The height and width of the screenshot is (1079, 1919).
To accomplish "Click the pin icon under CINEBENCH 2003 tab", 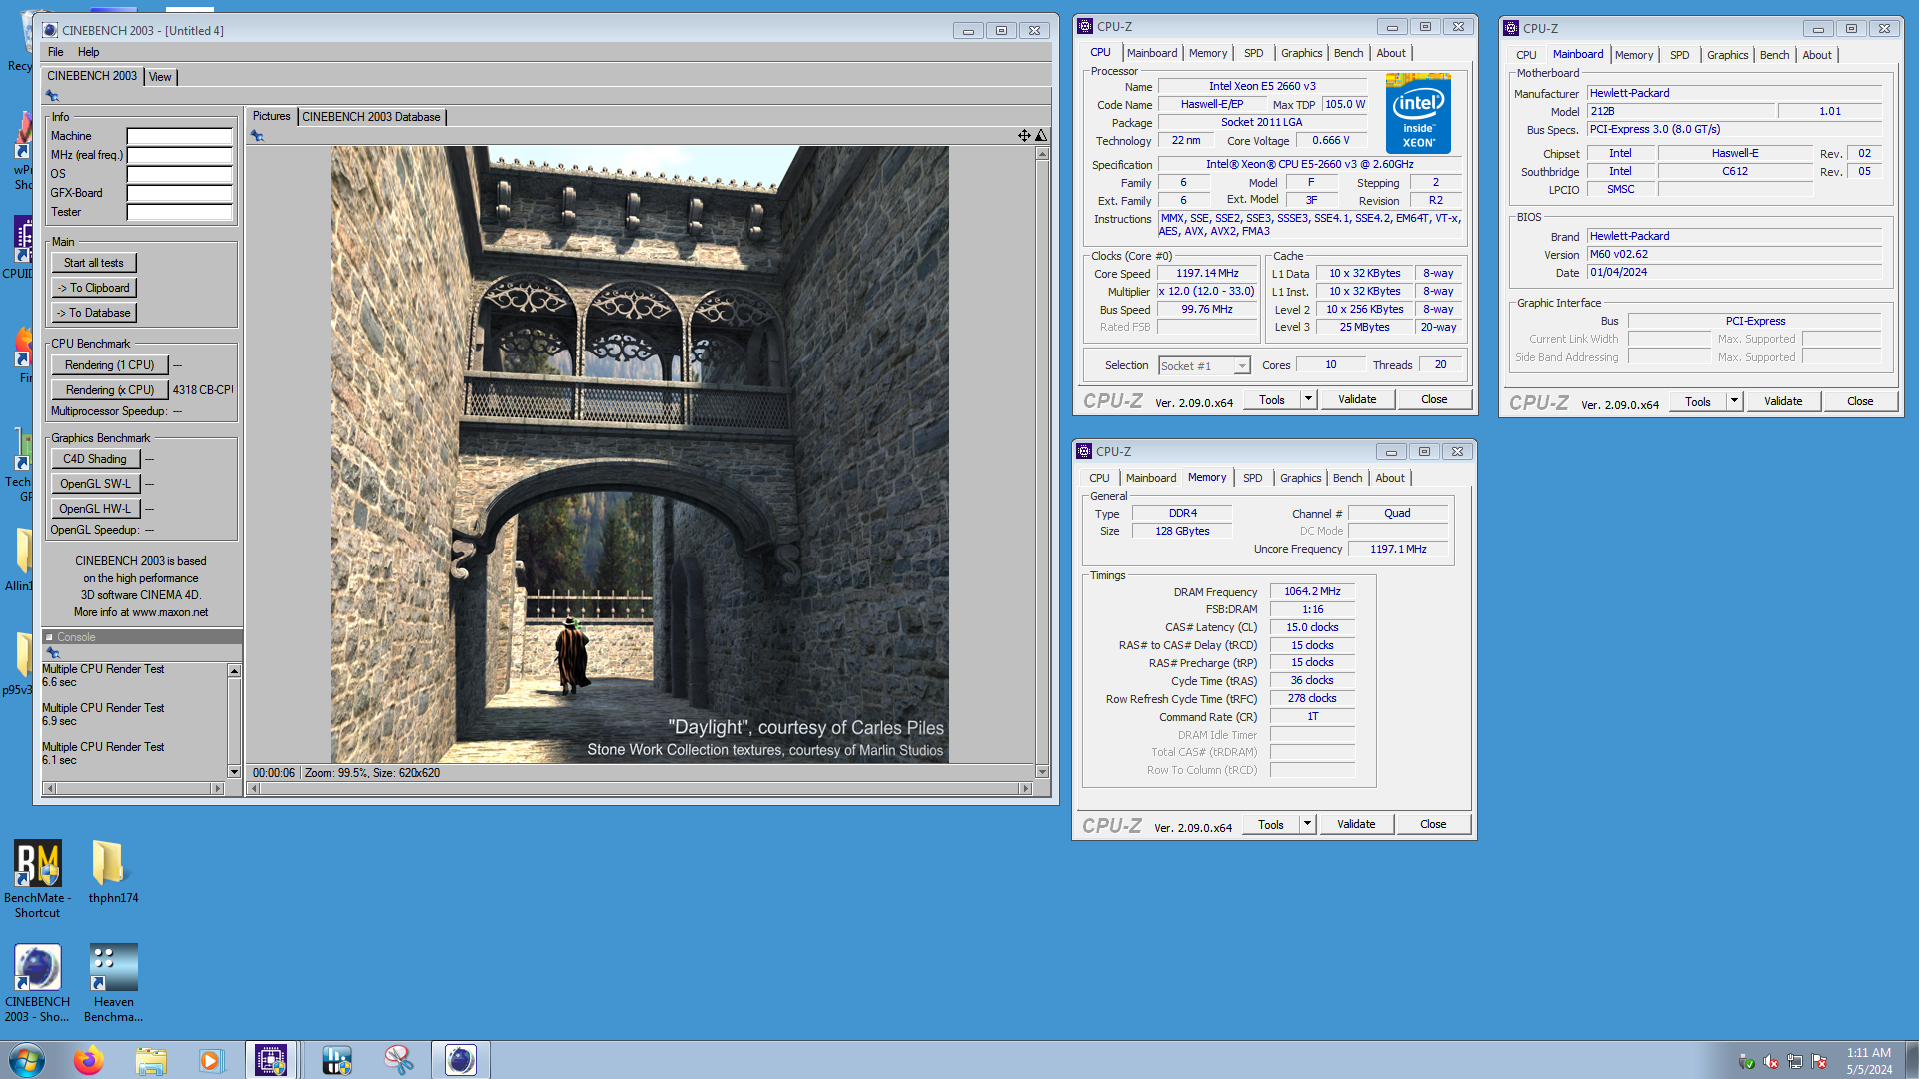I will (x=52, y=96).
